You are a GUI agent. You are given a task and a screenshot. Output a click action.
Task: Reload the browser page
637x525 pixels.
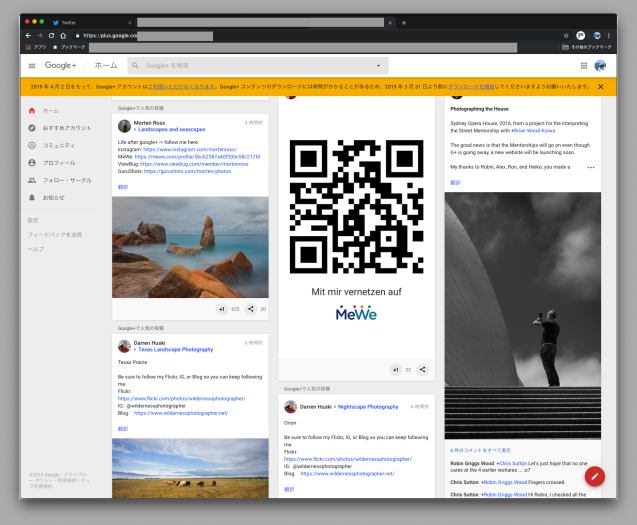[x=51, y=36]
